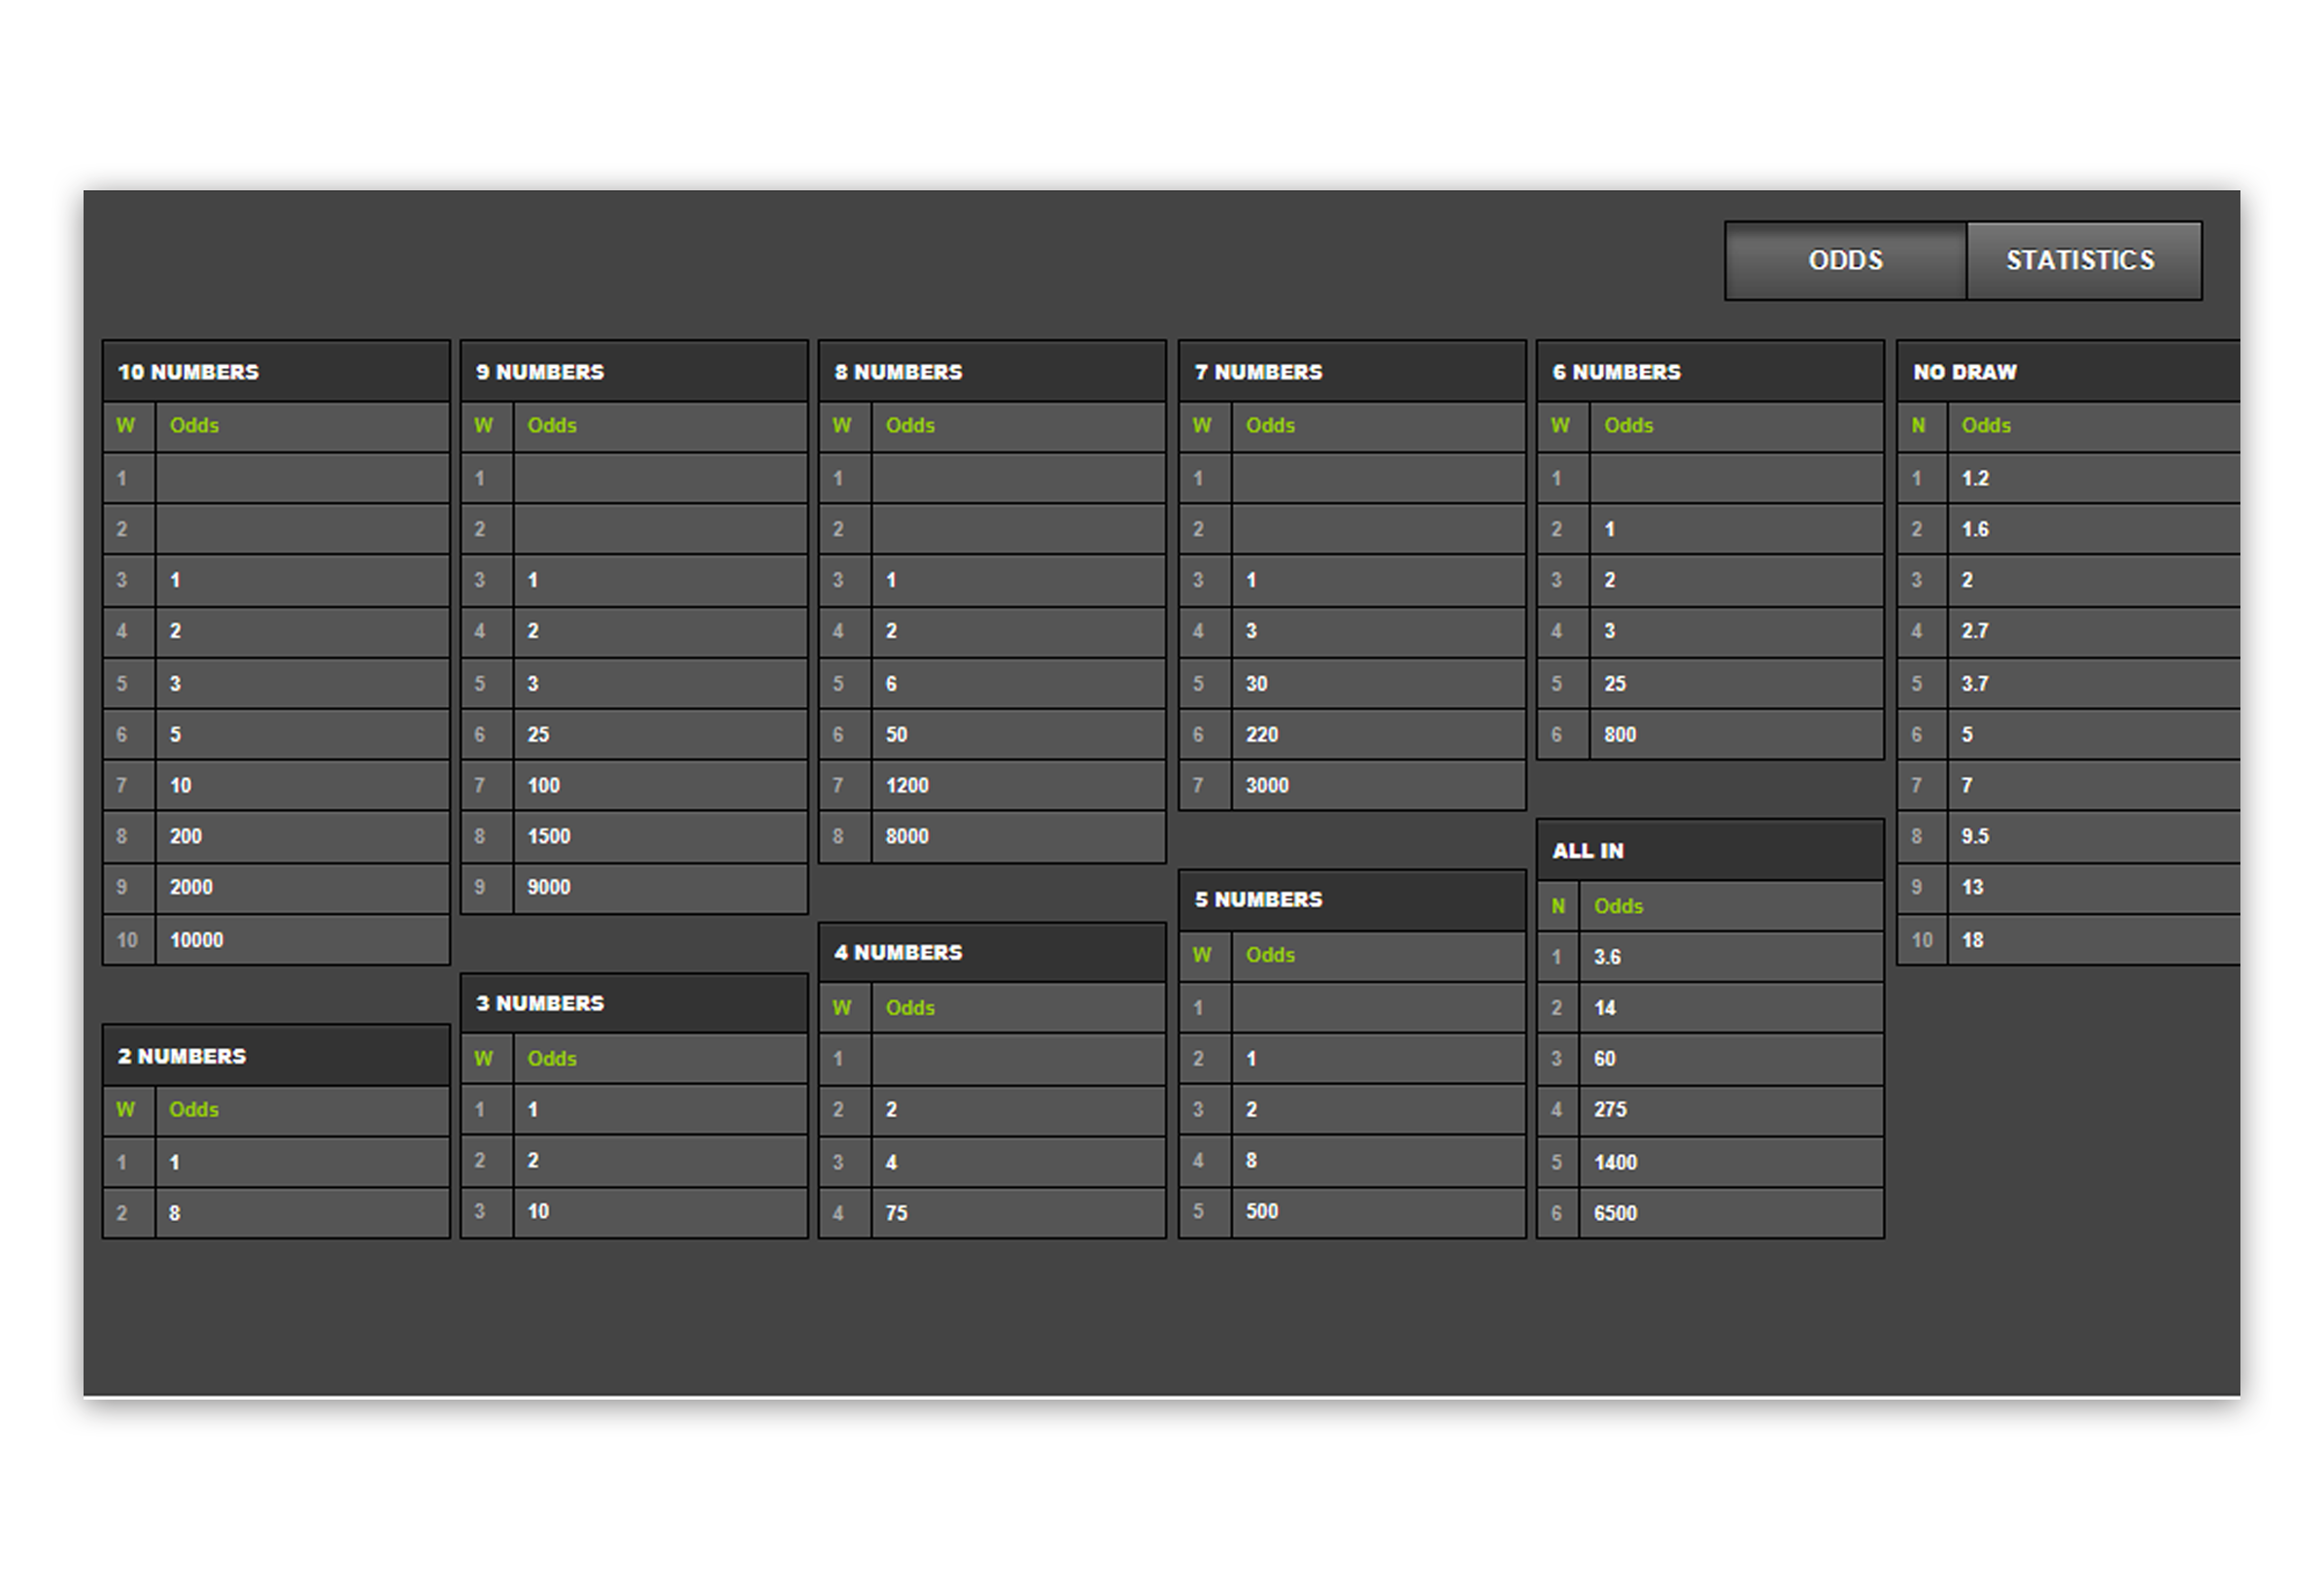2324x1589 pixels.
Task: Click Odds column header in 10 NUMBERS
Action: [302, 426]
